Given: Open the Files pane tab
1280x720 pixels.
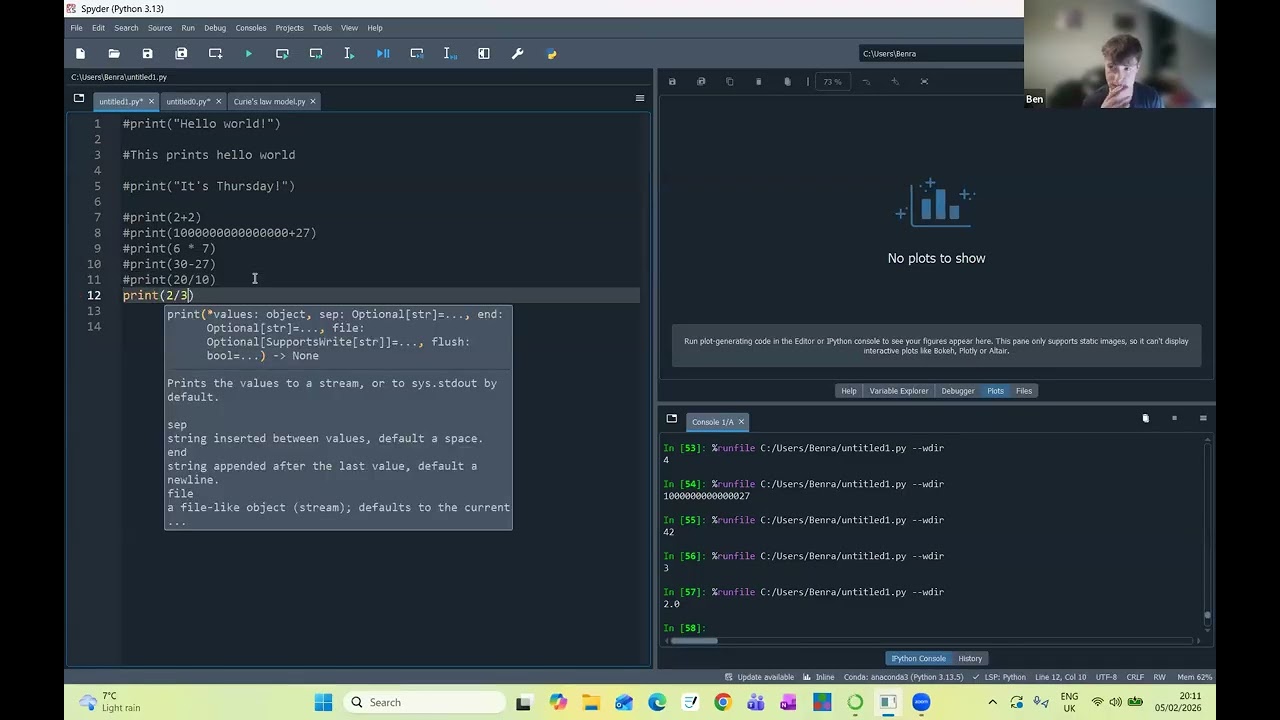Looking at the screenshot, I should (1024, 391).
